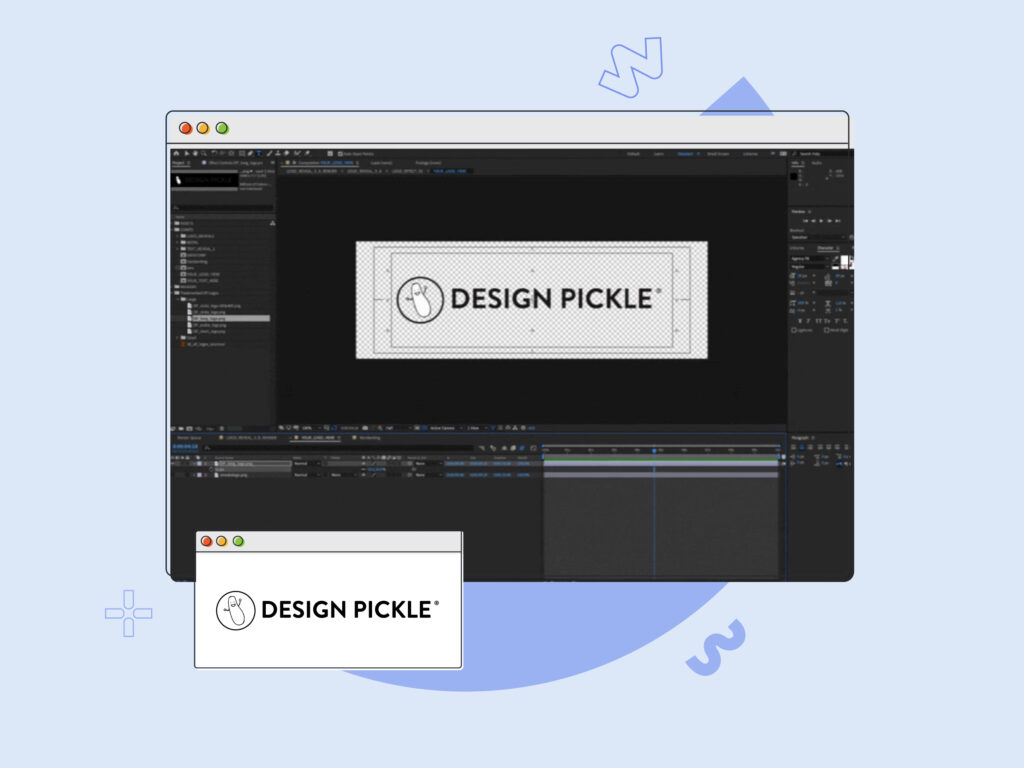Select the highlighted logo file in Project panel

point(229,319)
